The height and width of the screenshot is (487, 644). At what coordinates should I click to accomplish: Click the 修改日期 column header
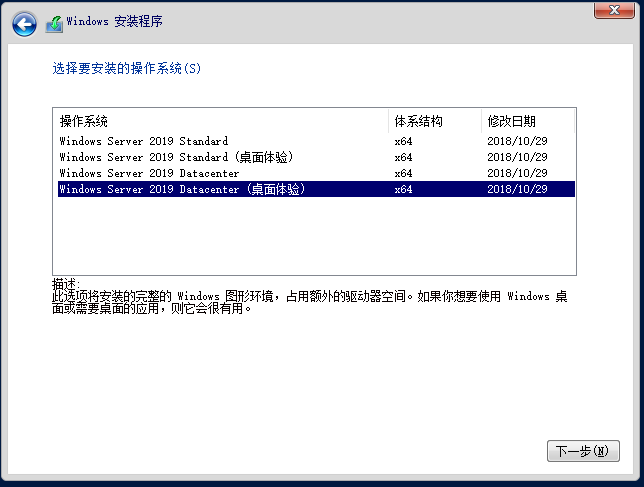coord(511,121)
